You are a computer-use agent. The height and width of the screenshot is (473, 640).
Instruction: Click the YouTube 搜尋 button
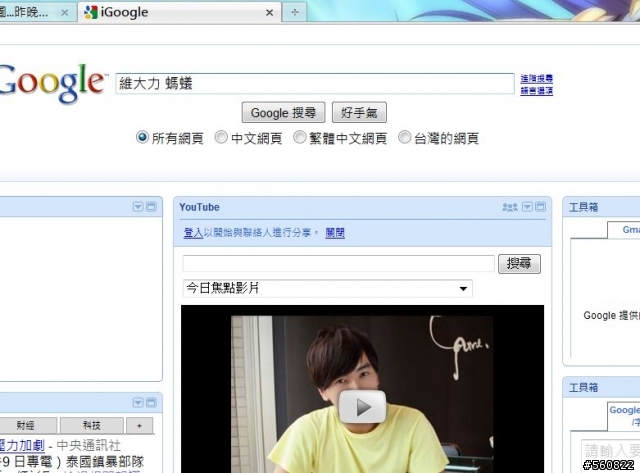(519, 264)
